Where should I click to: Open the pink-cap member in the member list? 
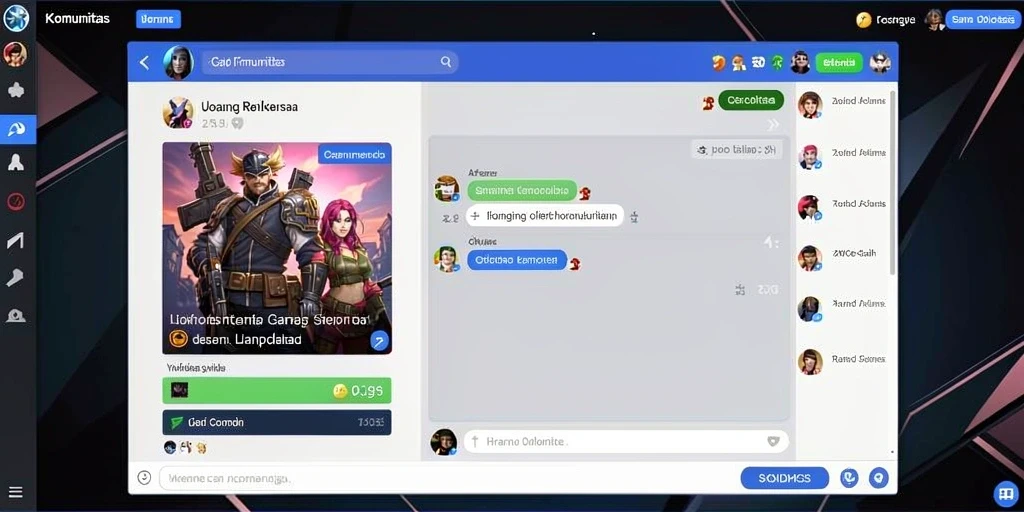tap(810, 156)
